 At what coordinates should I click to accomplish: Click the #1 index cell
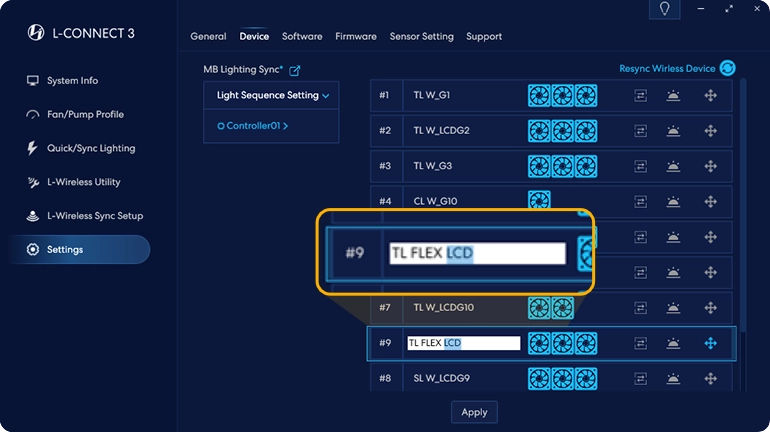click(386, 95)
